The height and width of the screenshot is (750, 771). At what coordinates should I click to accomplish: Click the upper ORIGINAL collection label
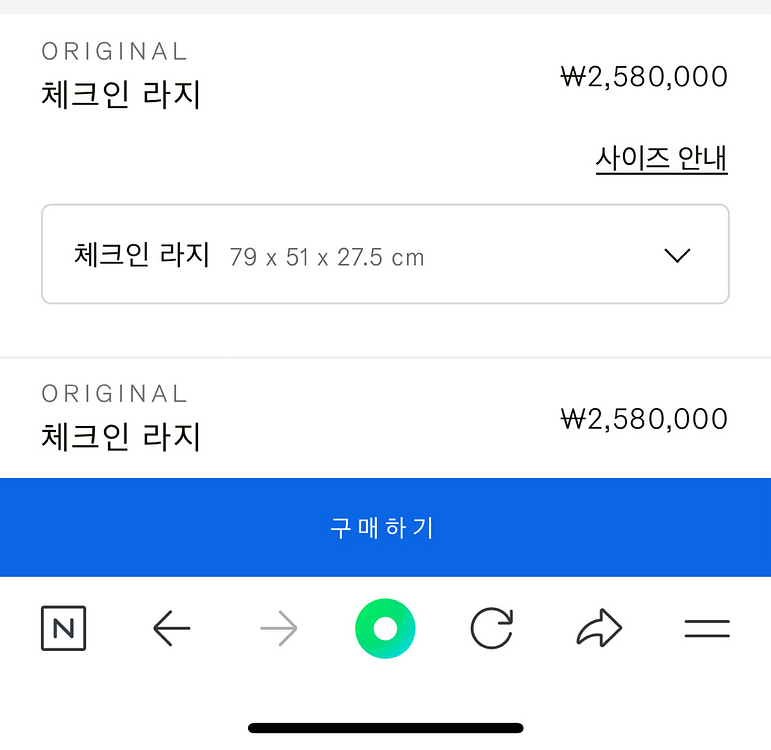point(114,51)
